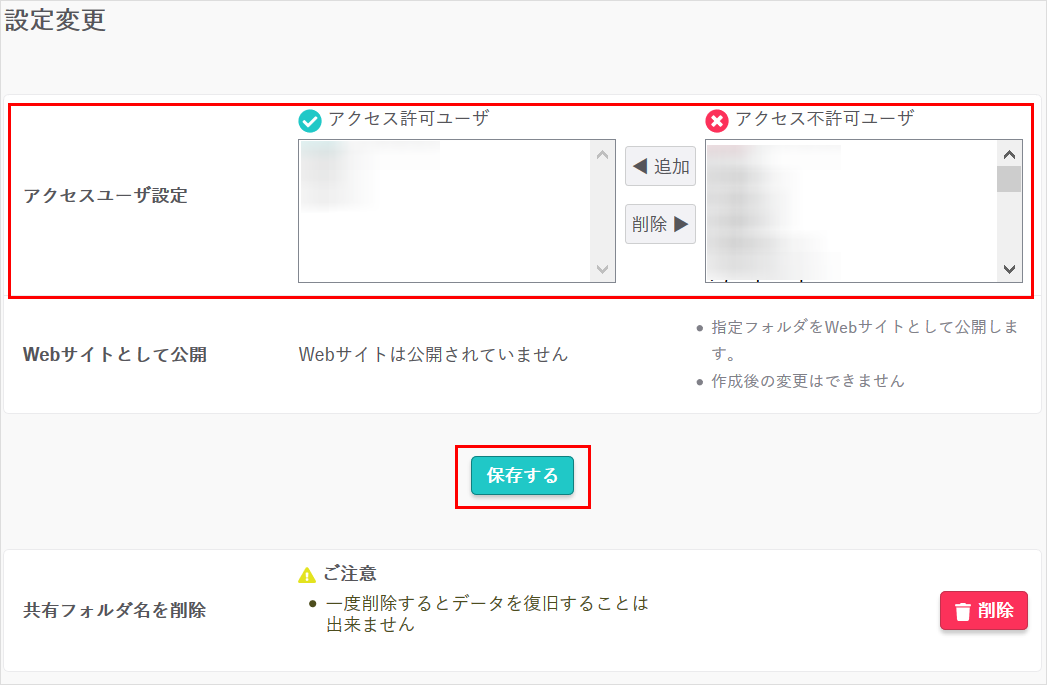Click the green checkmark icon beside アクセス許可ユーザ
This screenshot has width=1047, height=685.
pos(311,121)
